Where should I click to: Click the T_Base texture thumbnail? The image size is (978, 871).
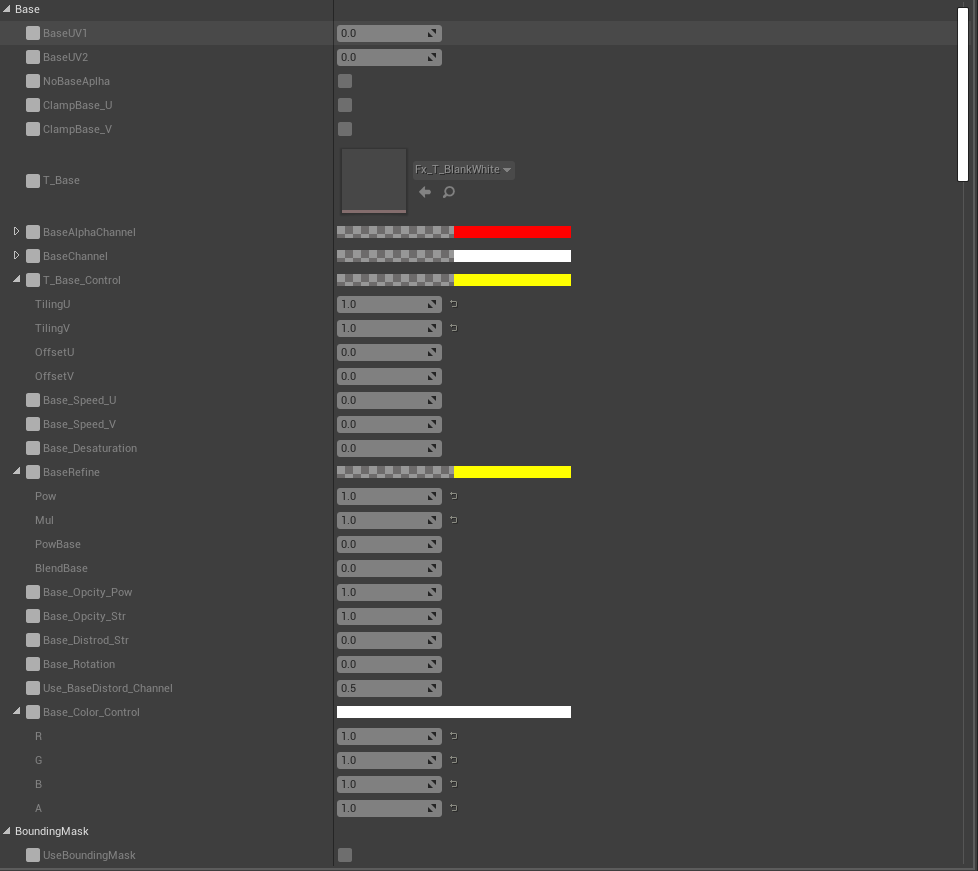click(x=374, y=181)
